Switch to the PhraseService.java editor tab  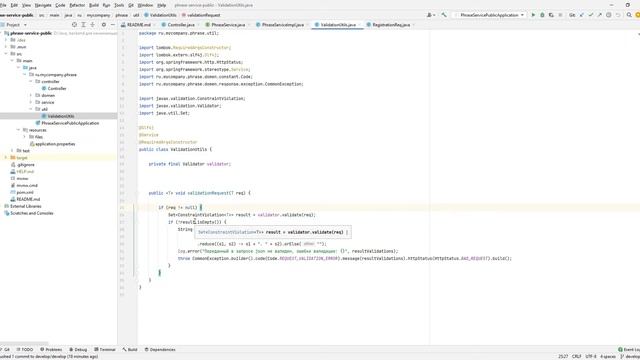click(x=226, y=25)
